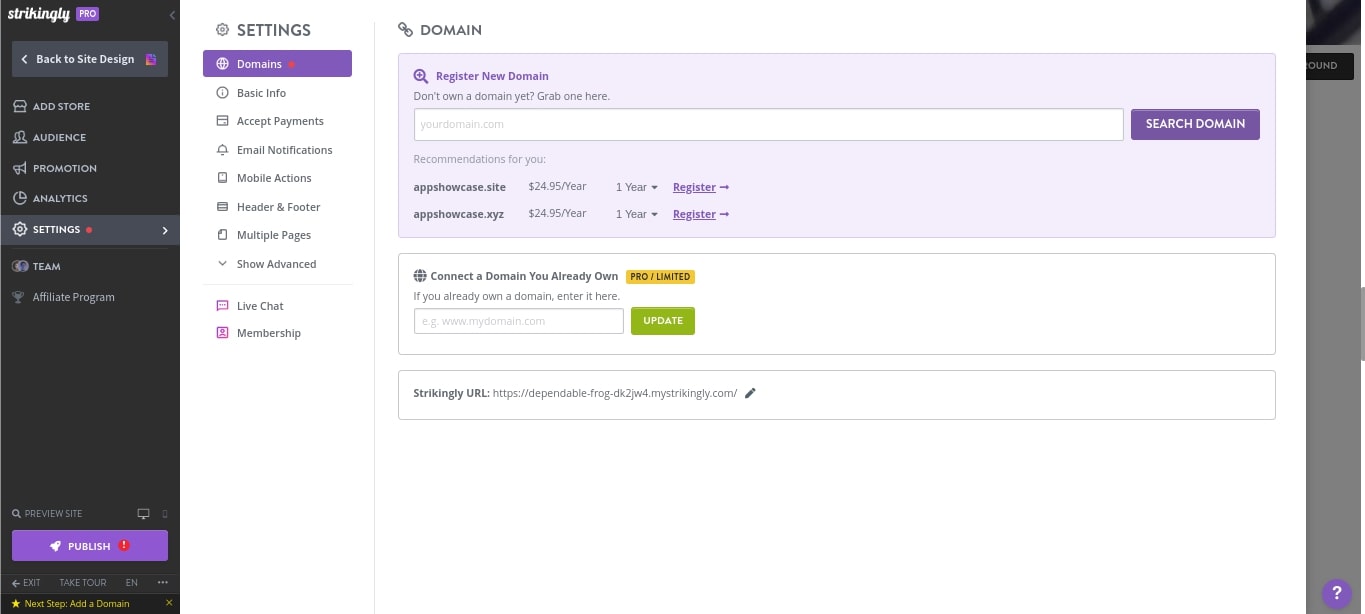Open the three-dots more options menu
The image size is (1365, 614).
click(x=163, y=582)
